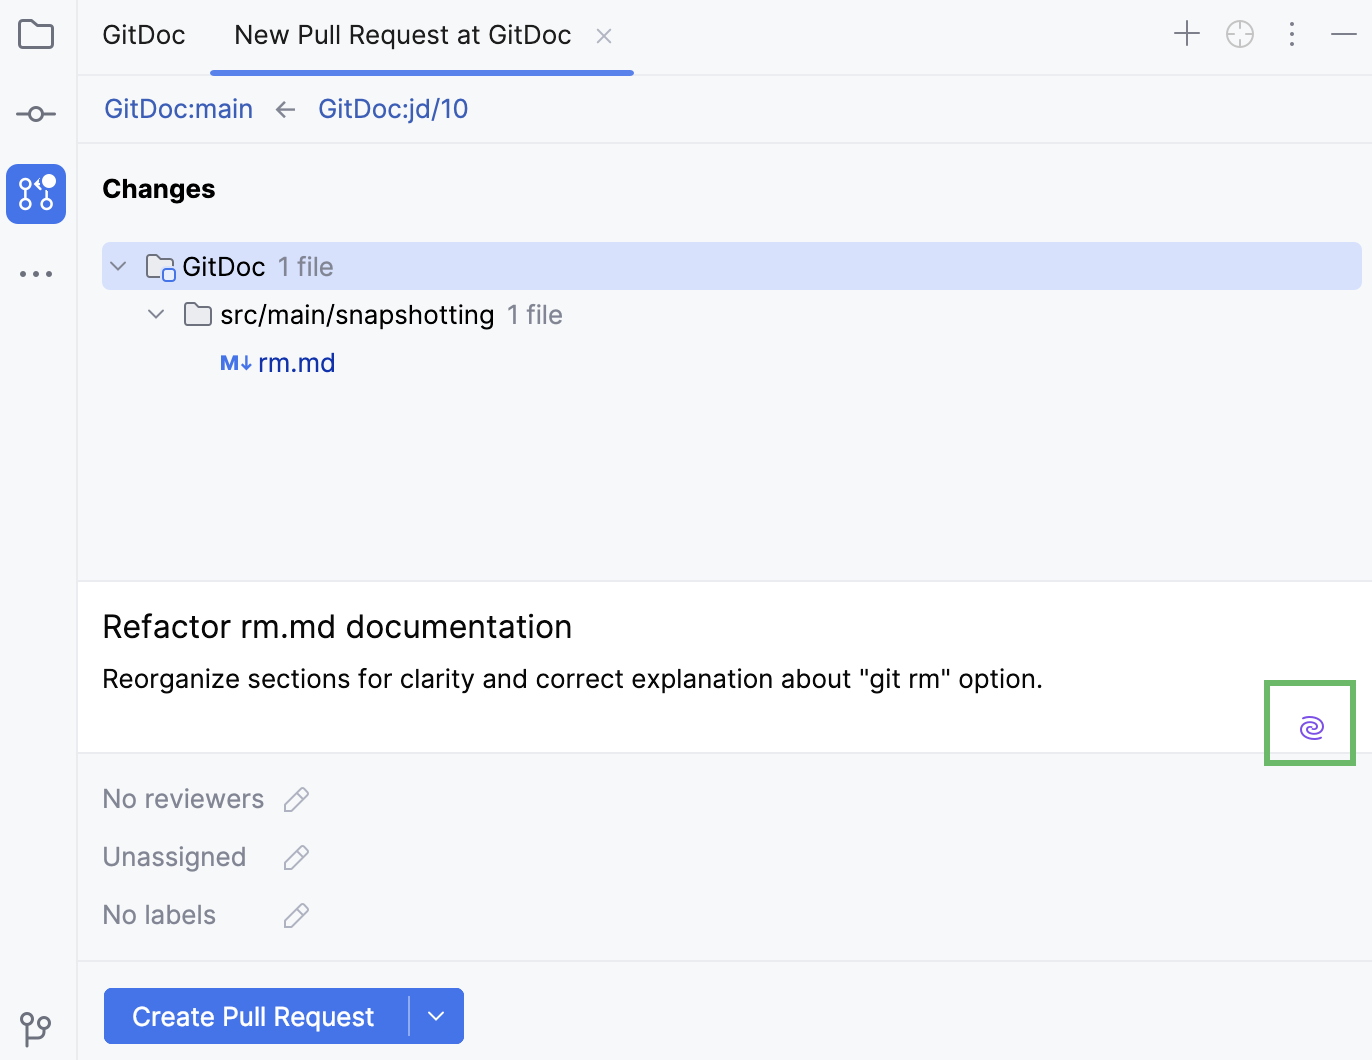This screenshot has height=1060, width=1372.
Task: Click the left arrow between branches
Action: click(286, 109)
